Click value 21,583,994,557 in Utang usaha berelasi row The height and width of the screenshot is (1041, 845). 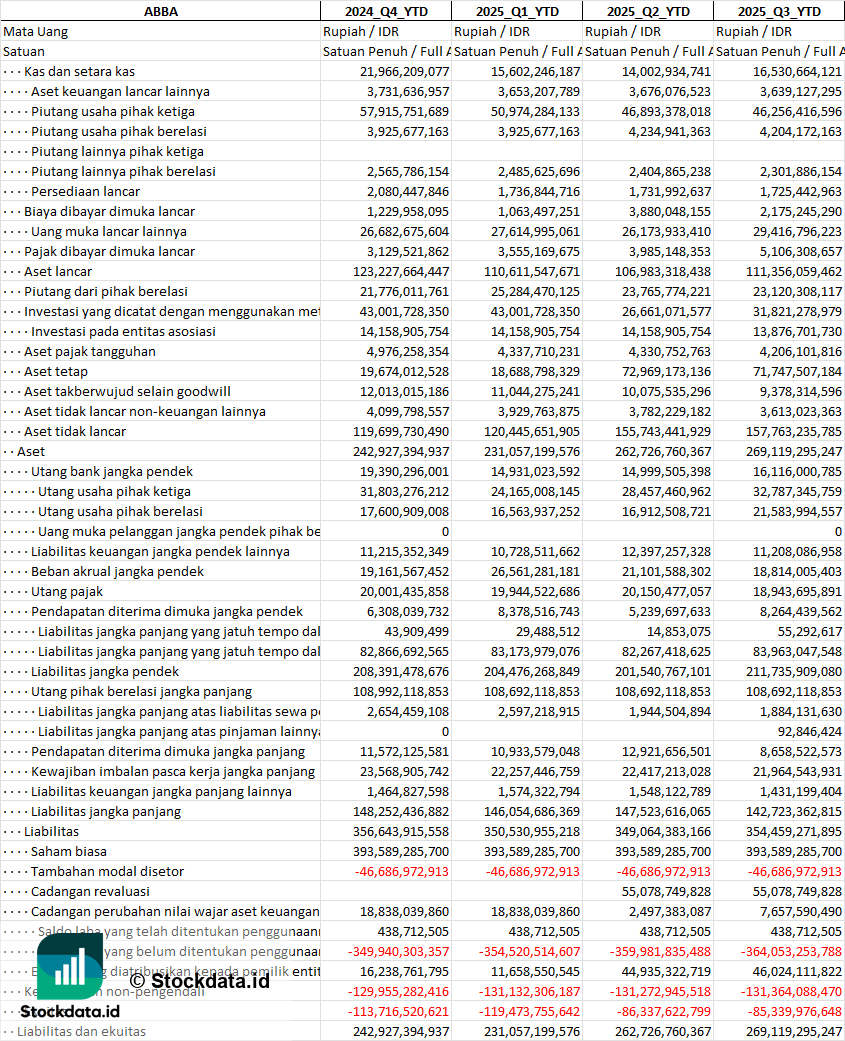click(x=797, y=511)
